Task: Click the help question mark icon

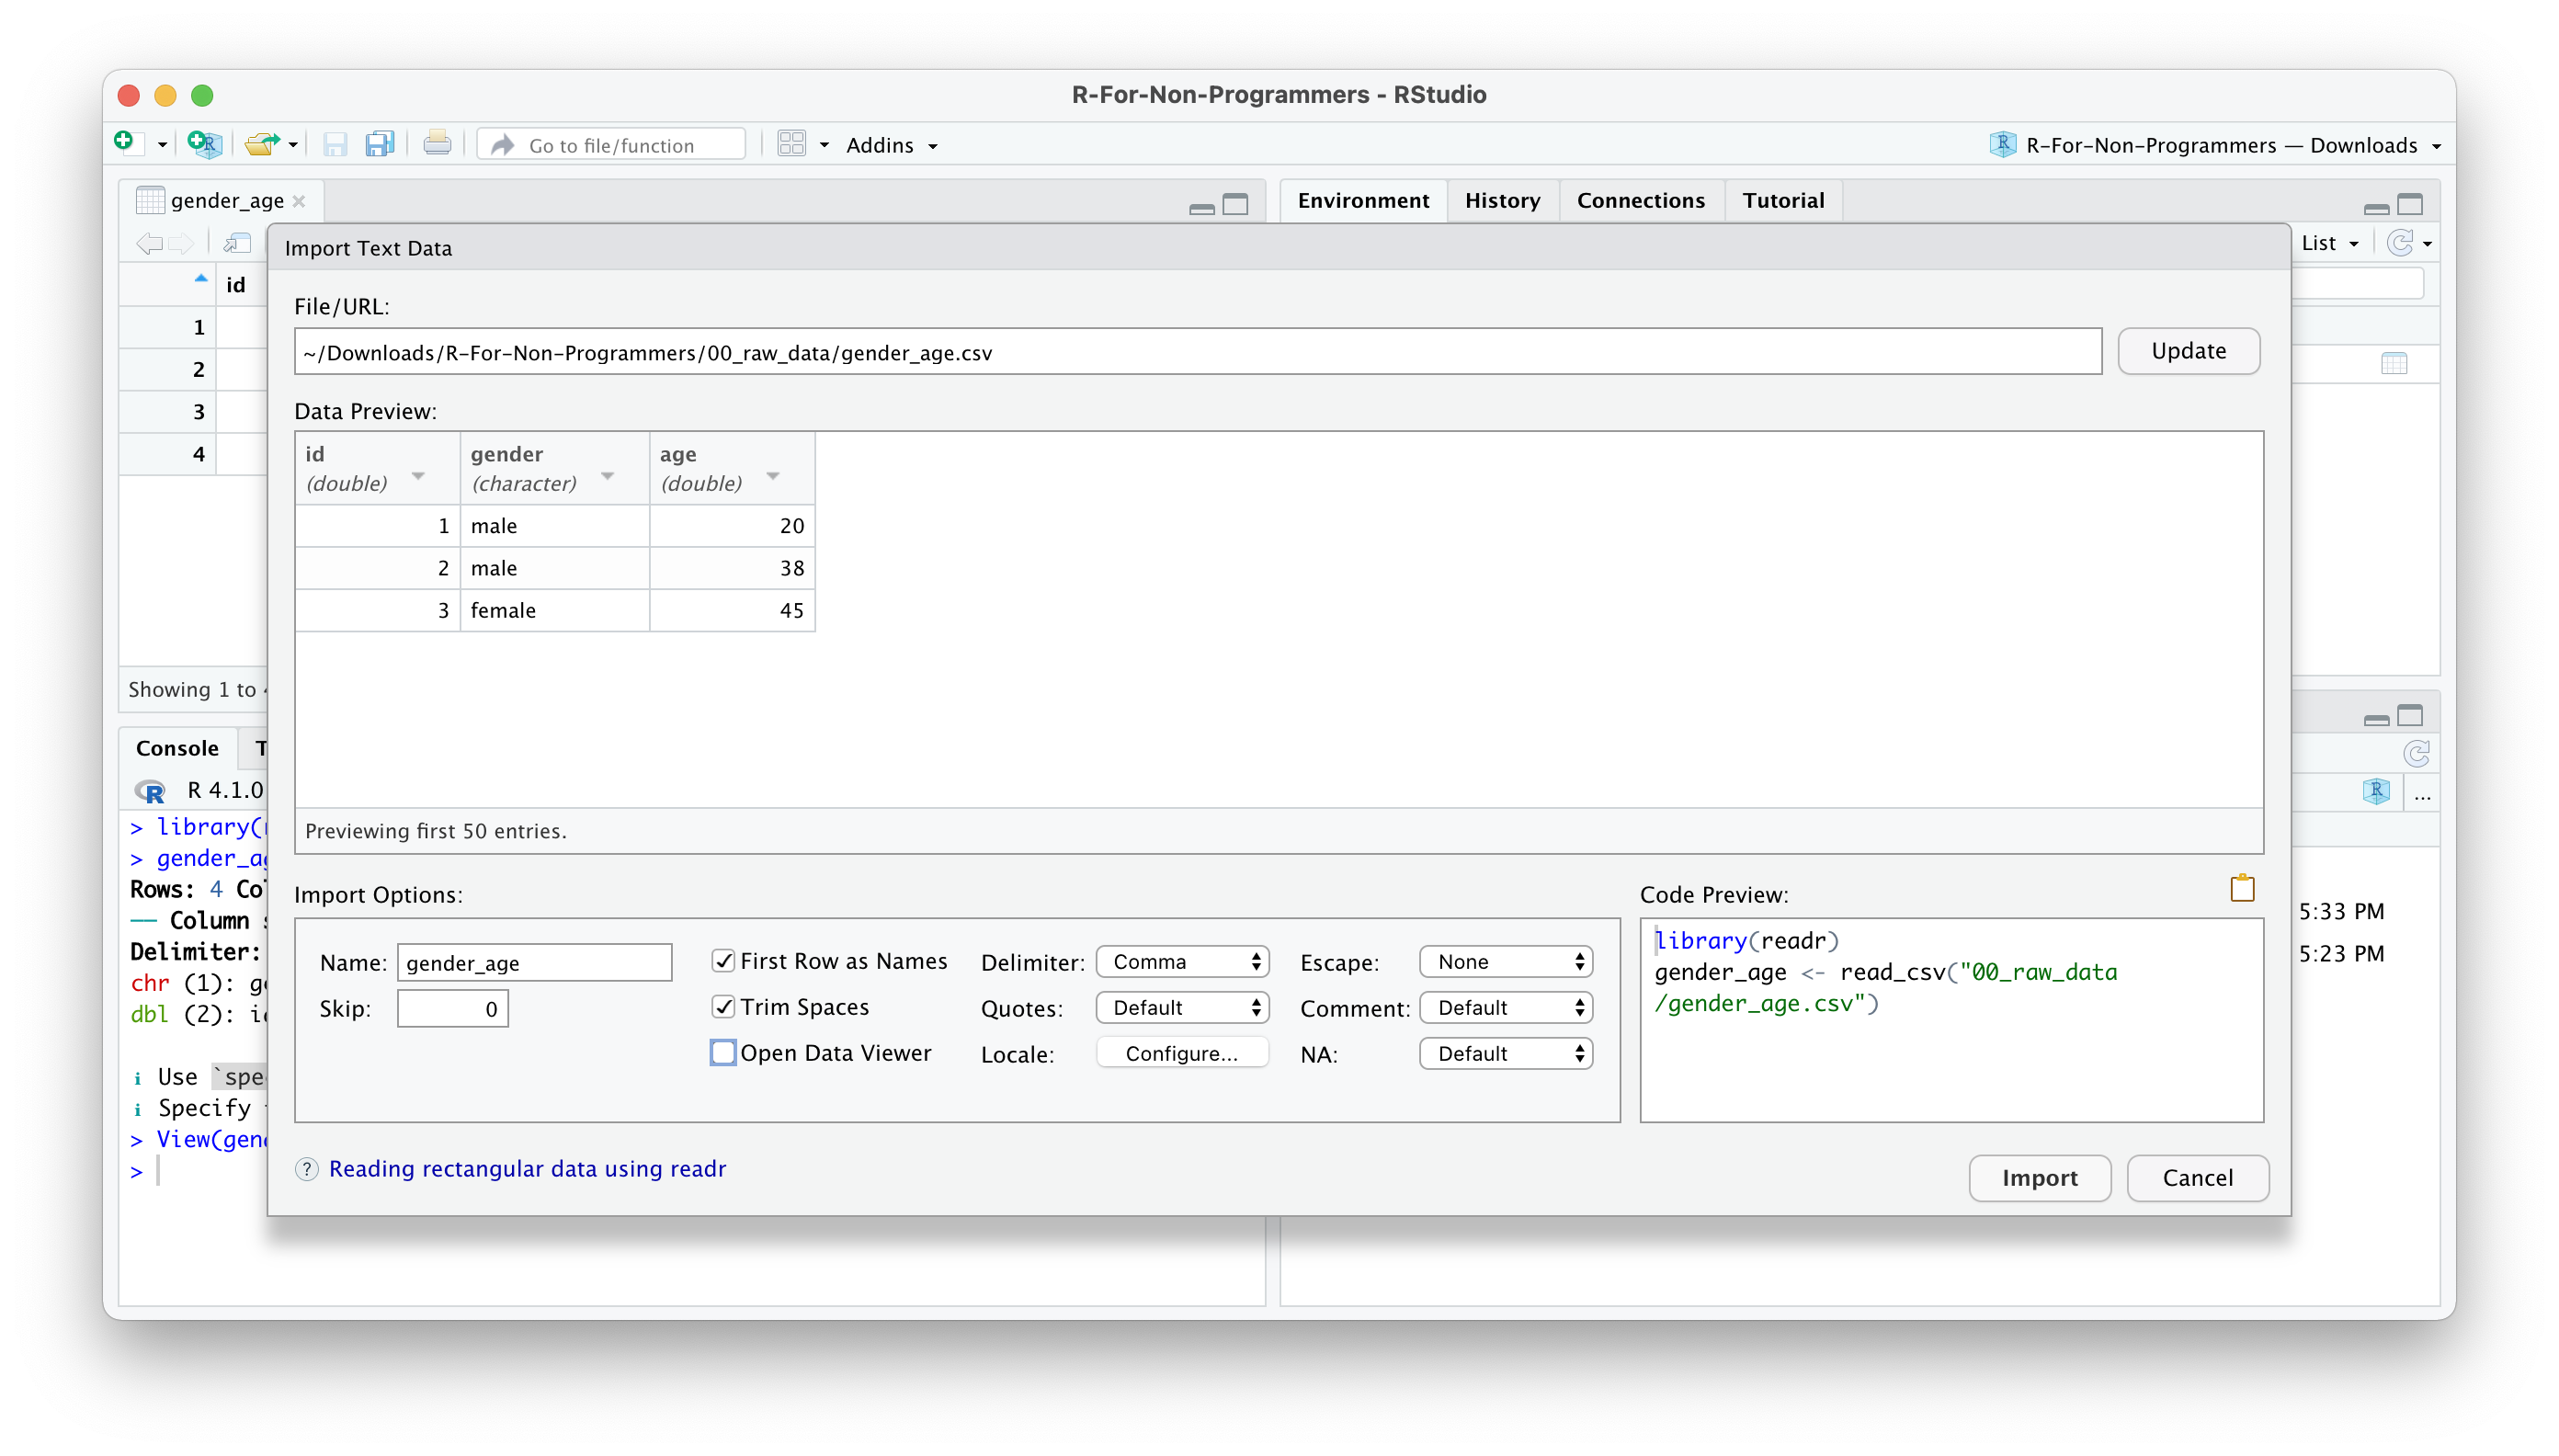Action: pos(307,1169)
